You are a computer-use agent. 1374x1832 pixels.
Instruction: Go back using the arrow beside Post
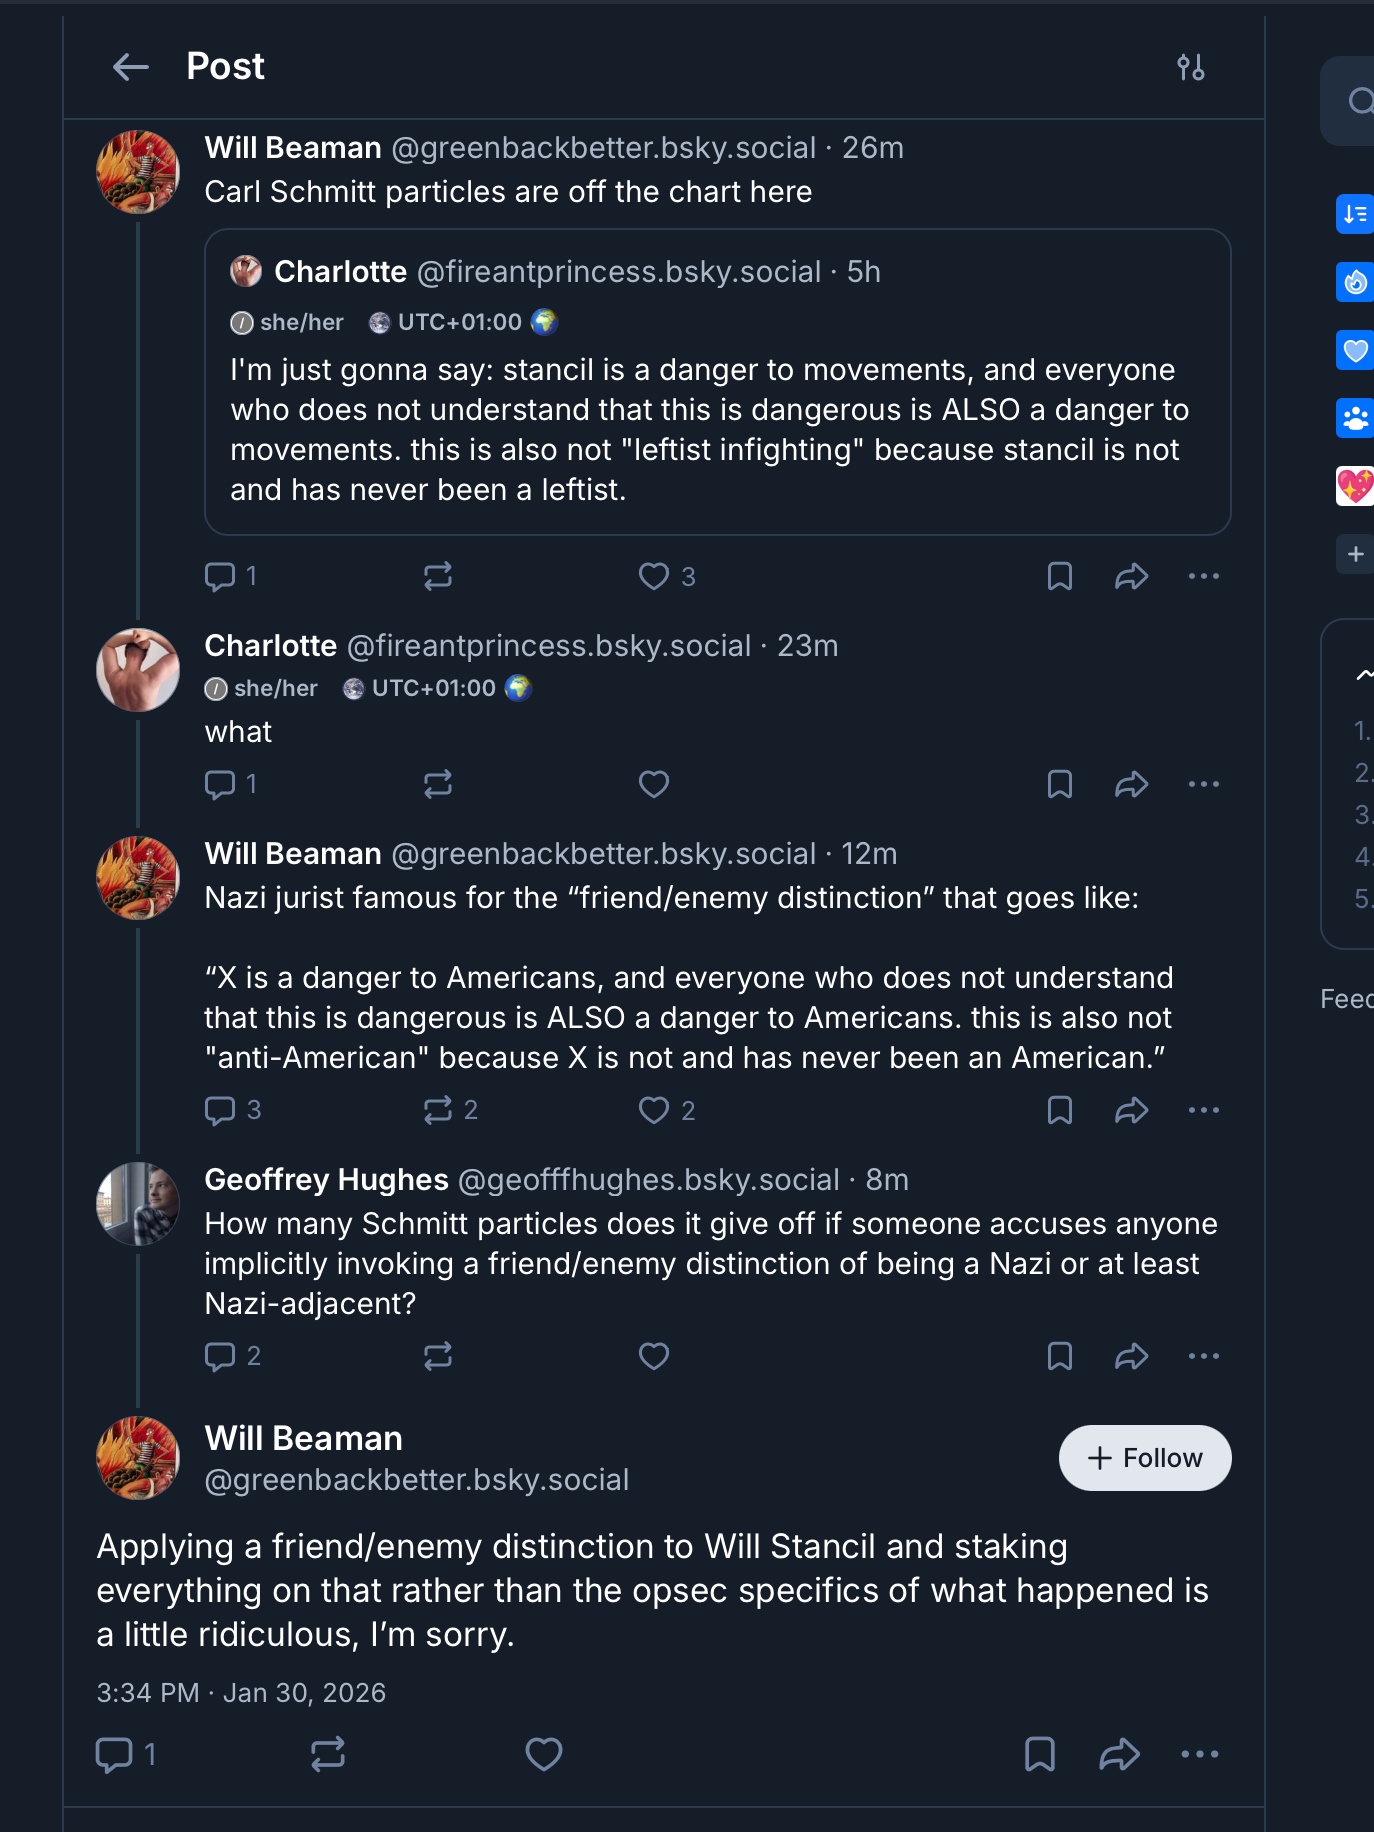click(131, 67)
